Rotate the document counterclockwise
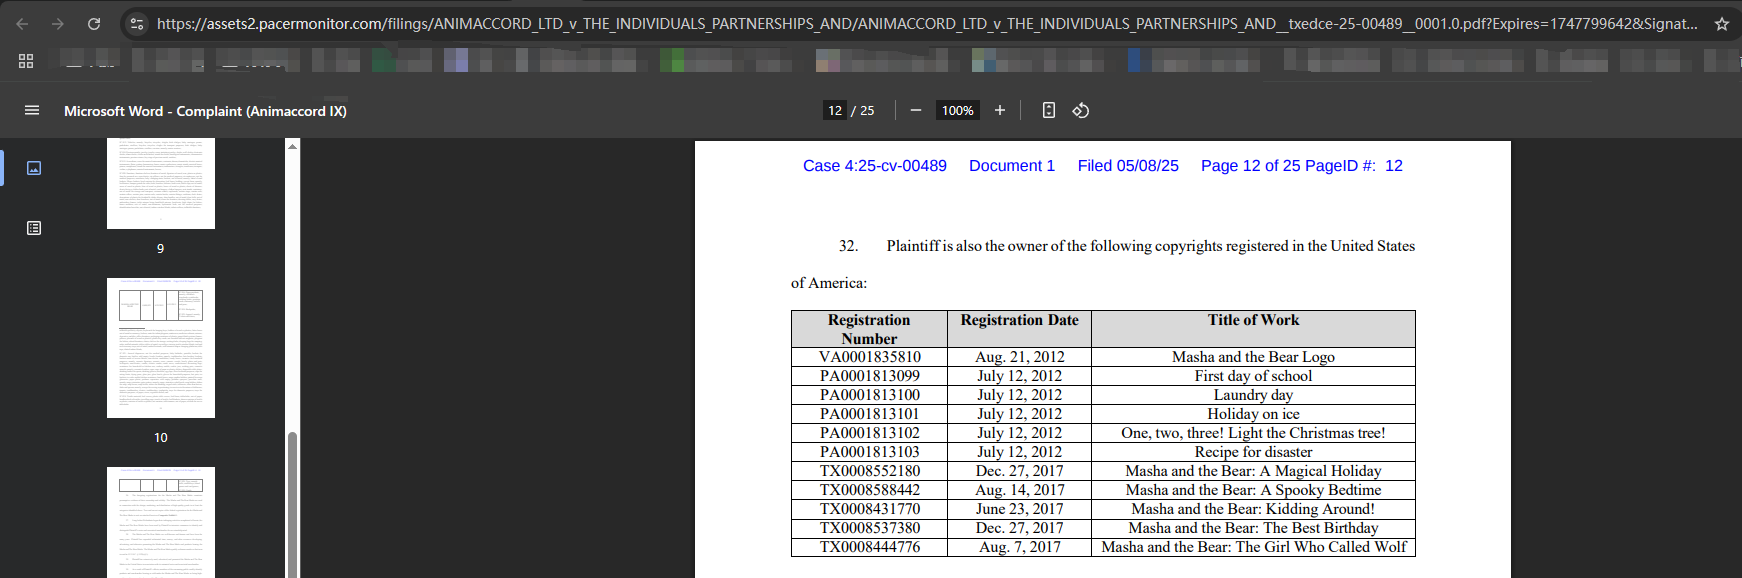 [x=1080, y=110]
